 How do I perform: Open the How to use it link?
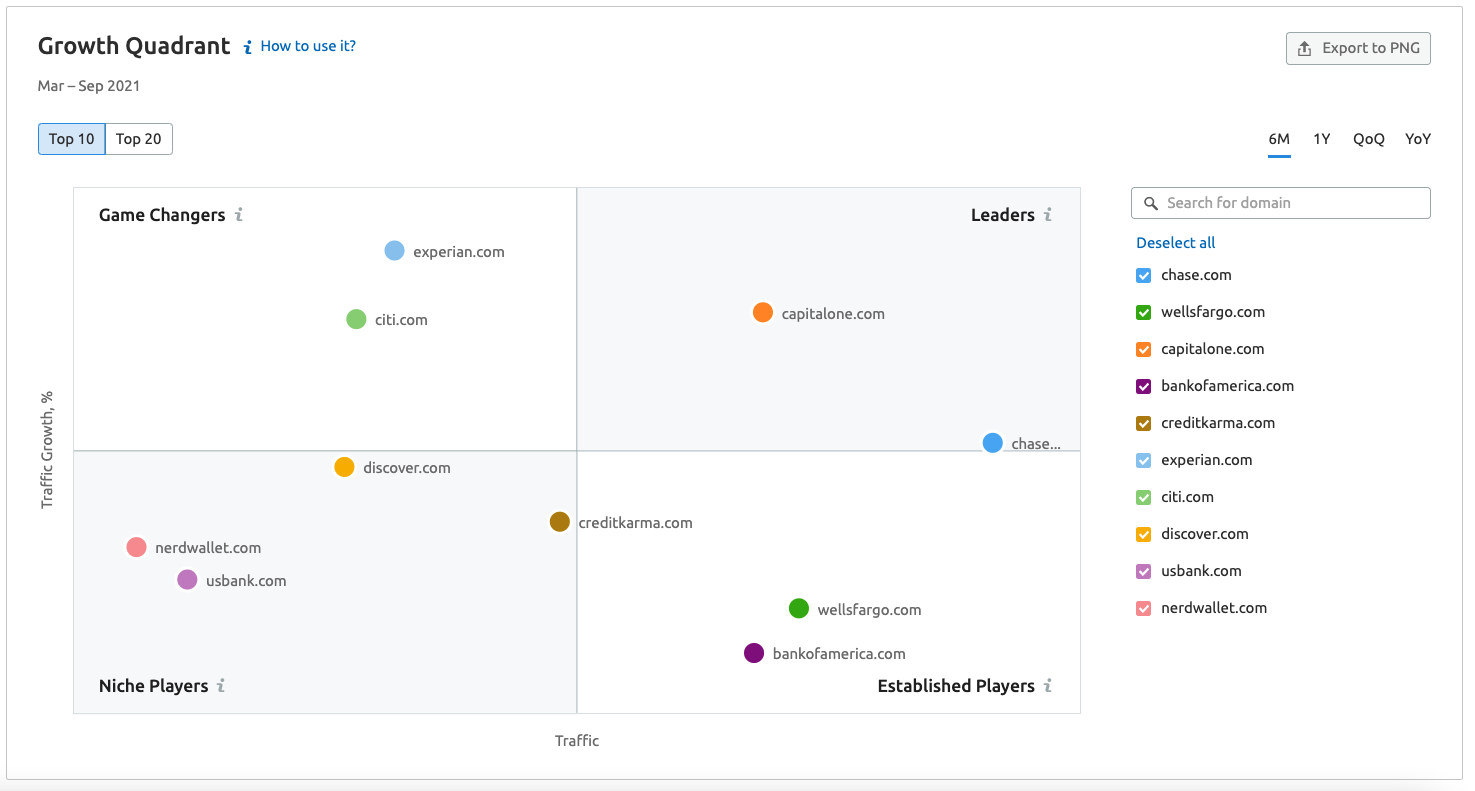(x=308, y=46)
